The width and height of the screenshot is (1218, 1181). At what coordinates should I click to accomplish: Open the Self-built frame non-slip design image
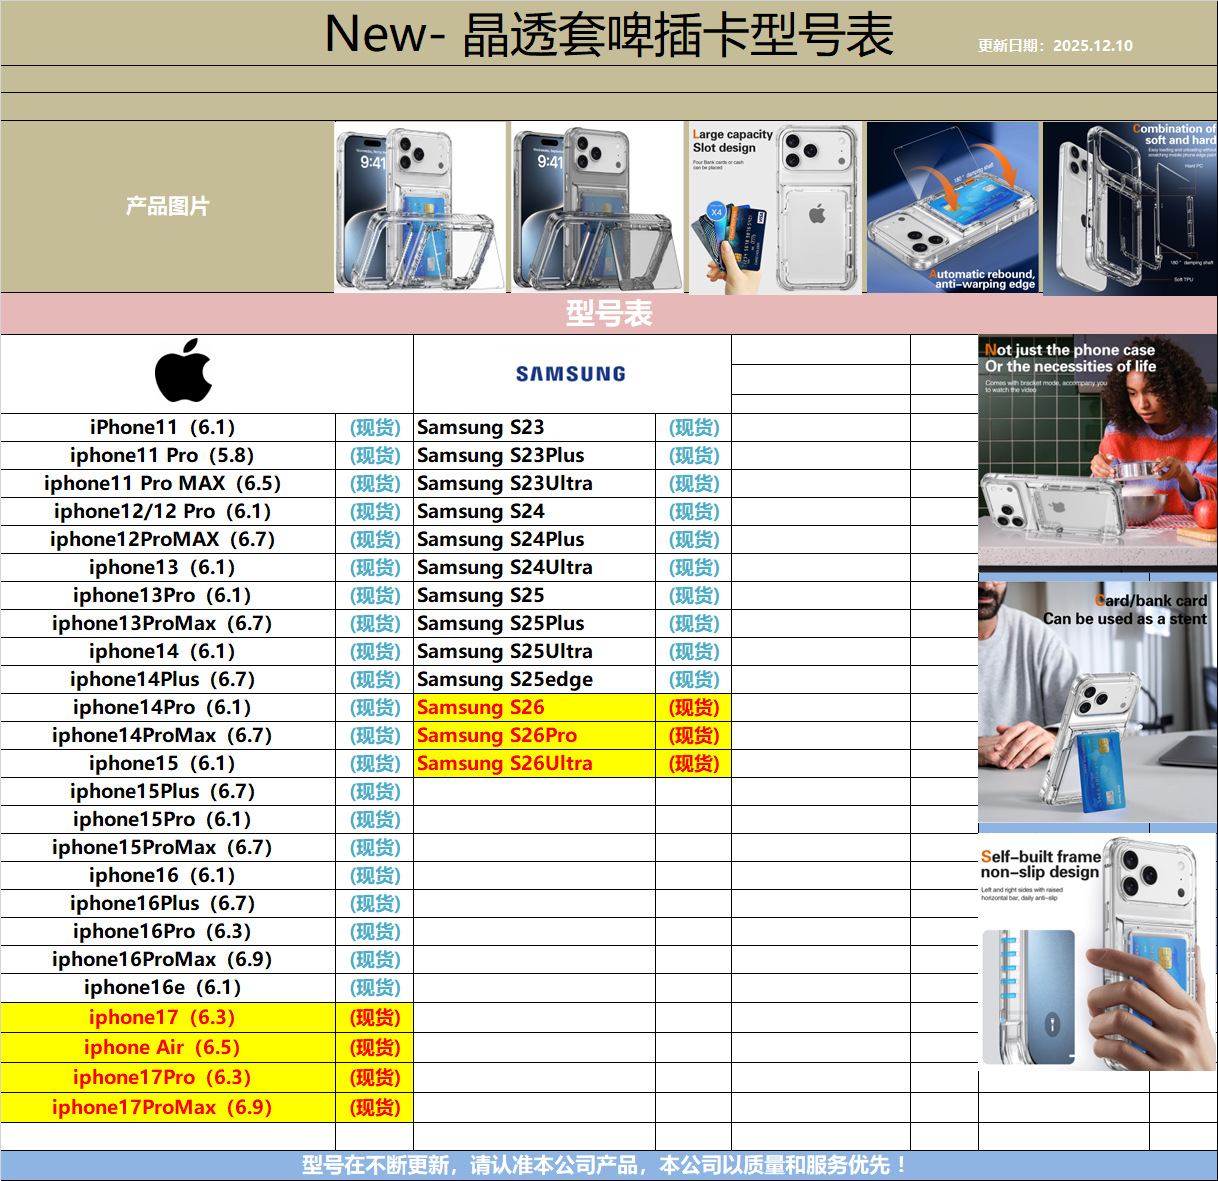tap(1098, 953)
